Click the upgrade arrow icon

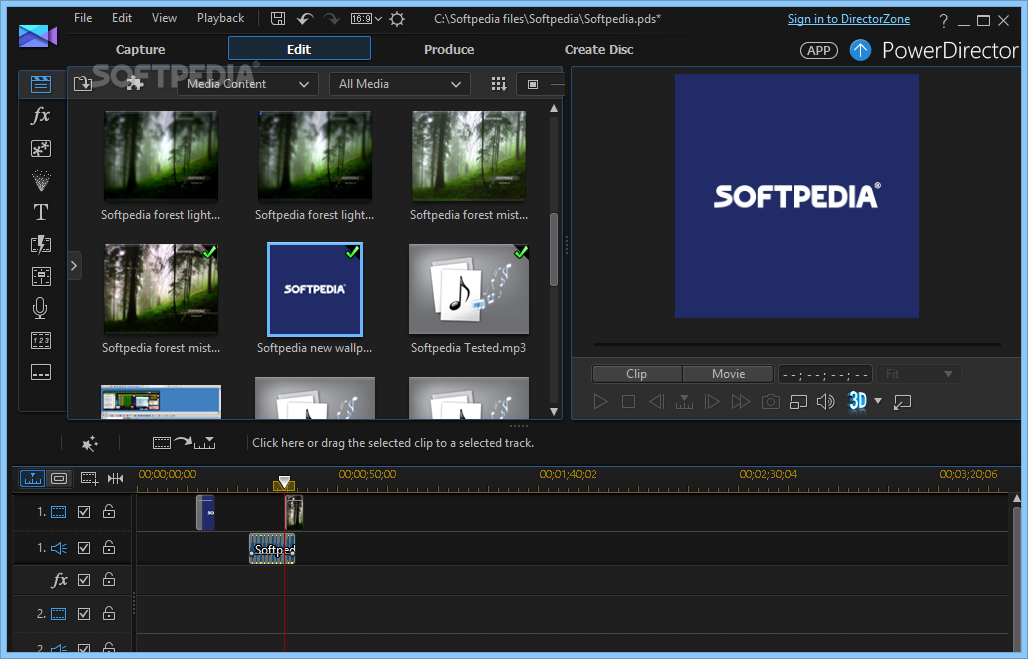(x=860, y=50)
